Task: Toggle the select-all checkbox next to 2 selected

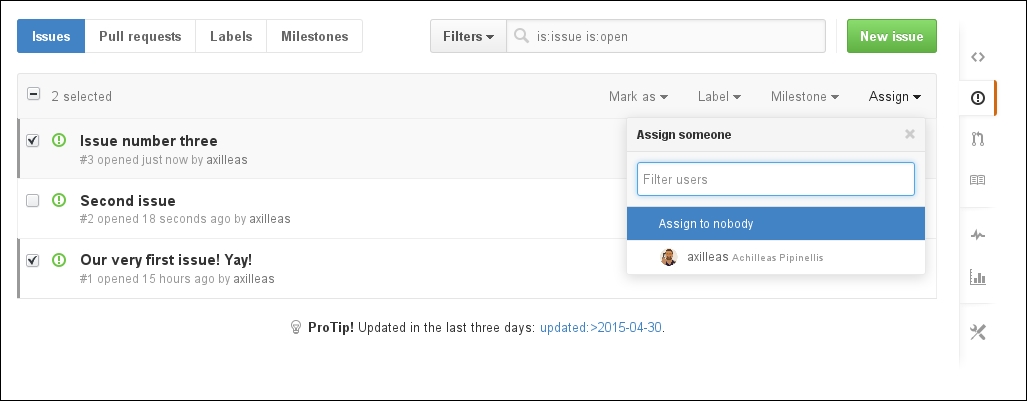Action: (33, 94)
